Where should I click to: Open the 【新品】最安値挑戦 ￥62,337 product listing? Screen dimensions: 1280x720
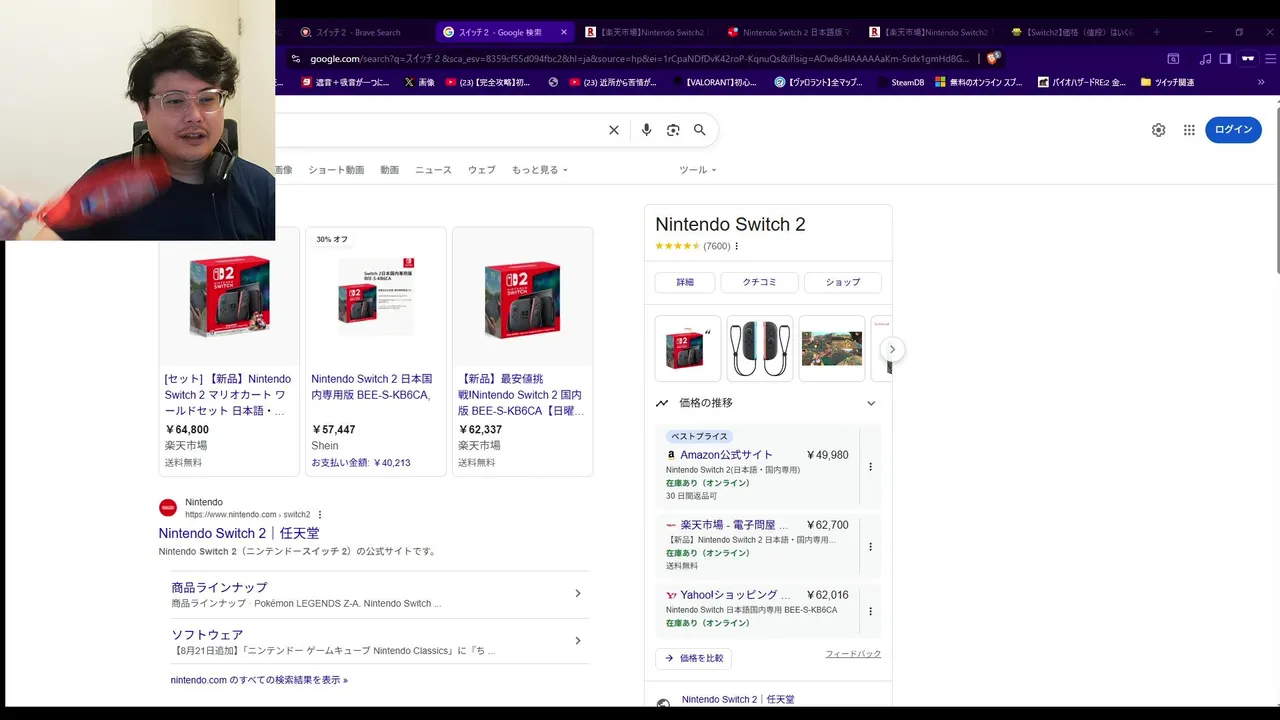[522, 351]
